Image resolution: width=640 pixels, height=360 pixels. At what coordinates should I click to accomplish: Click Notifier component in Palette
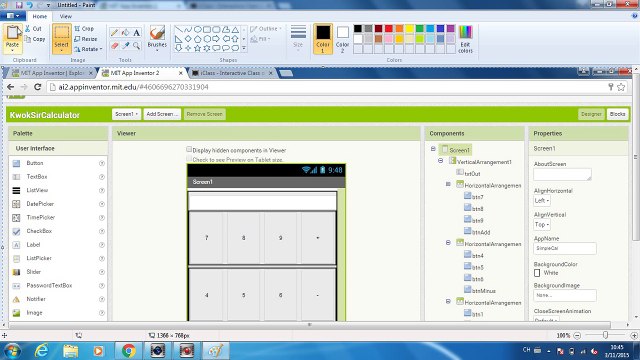click(36, 299)
